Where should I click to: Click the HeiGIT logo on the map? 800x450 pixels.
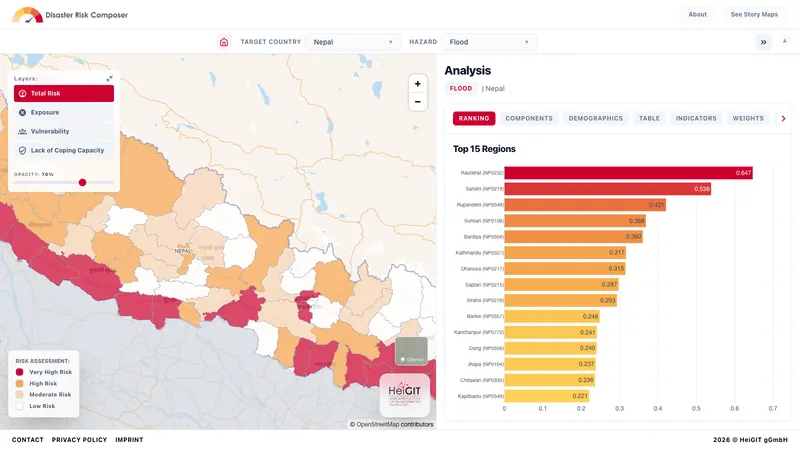click(x=405, y=395)
